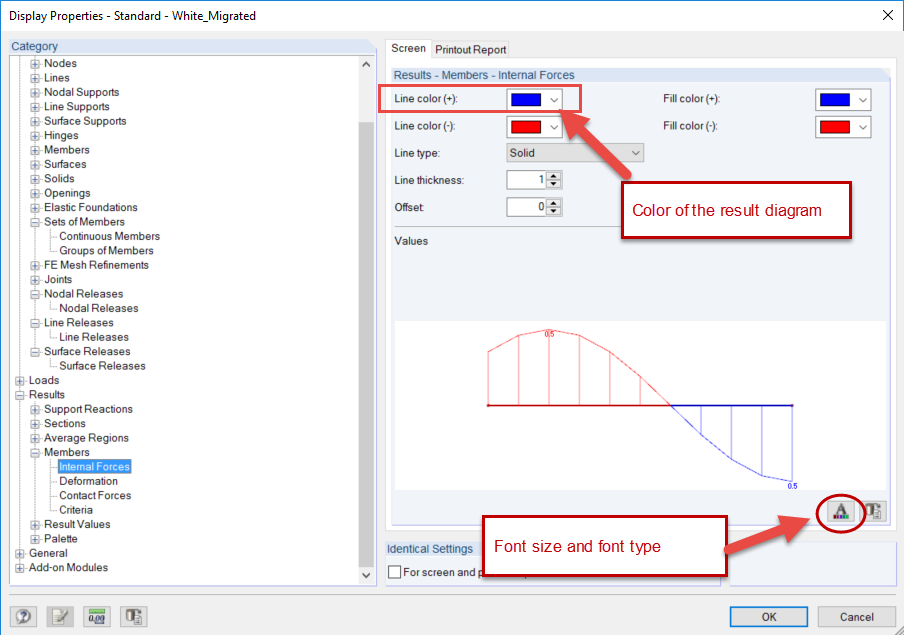Image resolution: width=904 pixels, height=635 pixels.
Task: Click the edit comment icon in the bottom toolbar
Action: (x=60, y=616)
